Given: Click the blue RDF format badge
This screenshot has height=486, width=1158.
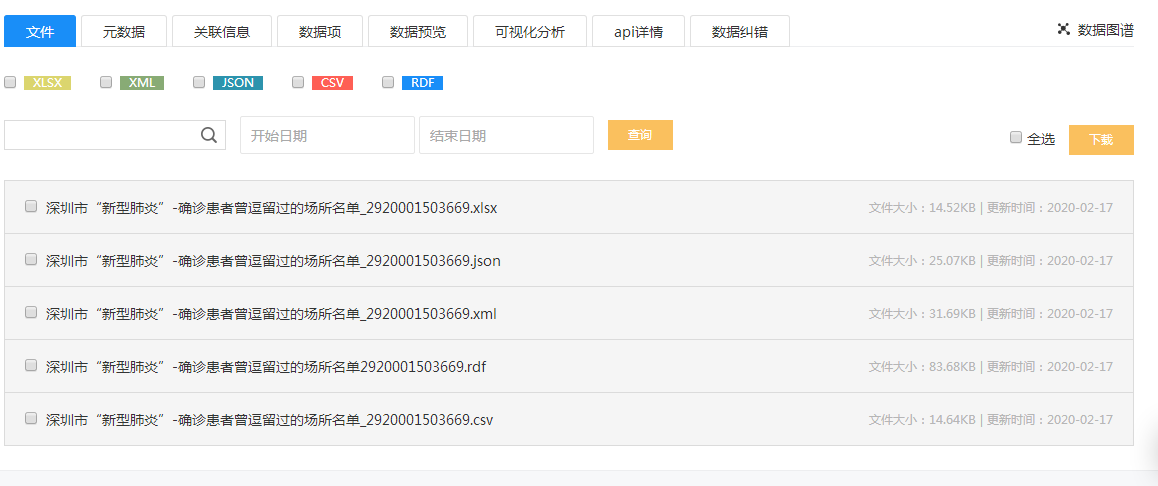Looking at the screenshot, I should (x=422, y=83).
